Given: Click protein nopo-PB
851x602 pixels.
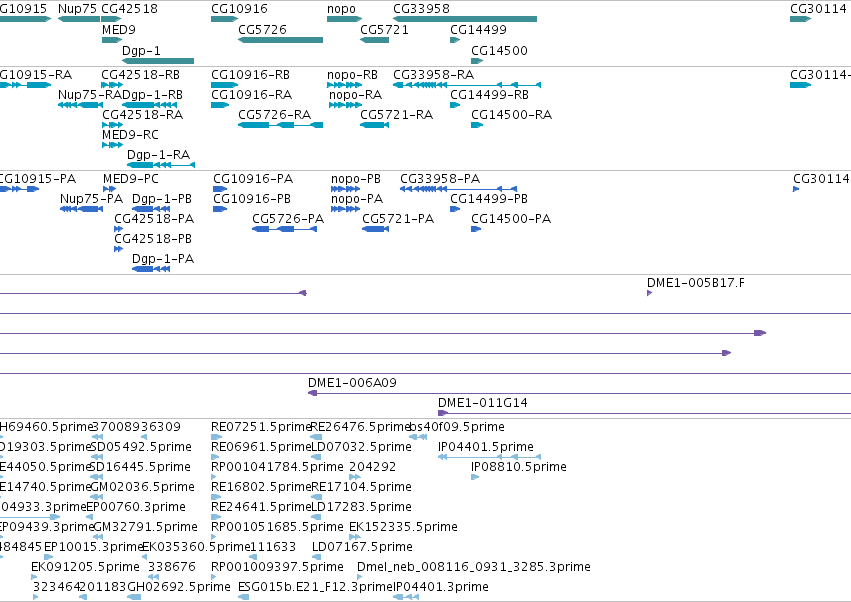Looking at the screenshot, I should click(356, 179).
